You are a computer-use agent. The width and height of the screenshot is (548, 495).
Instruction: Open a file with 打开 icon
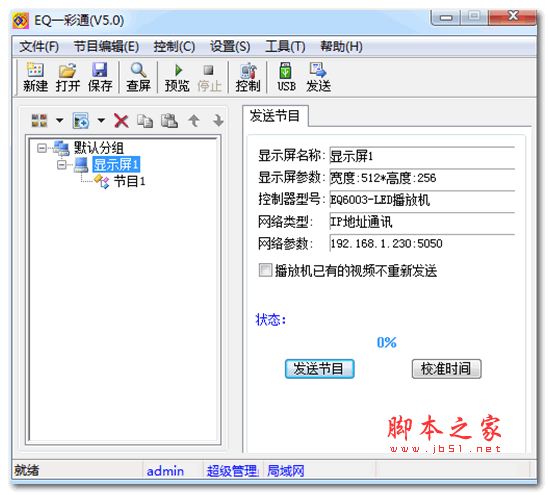tap(68, 77)
